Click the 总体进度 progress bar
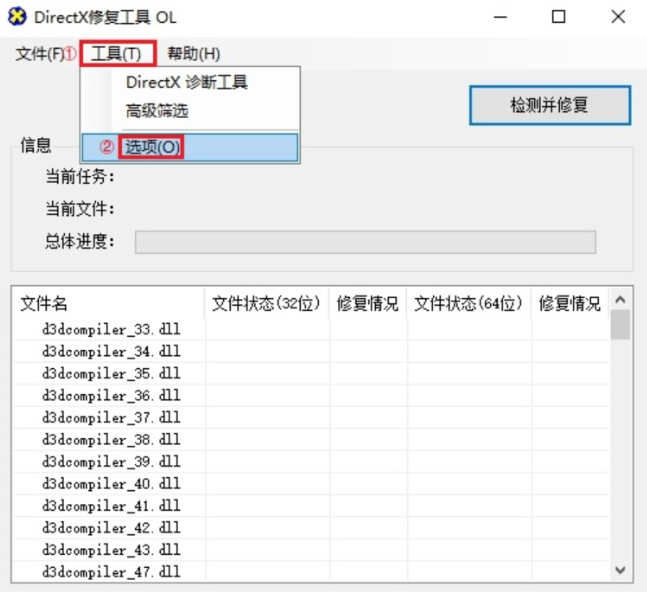 click(365, 242)
